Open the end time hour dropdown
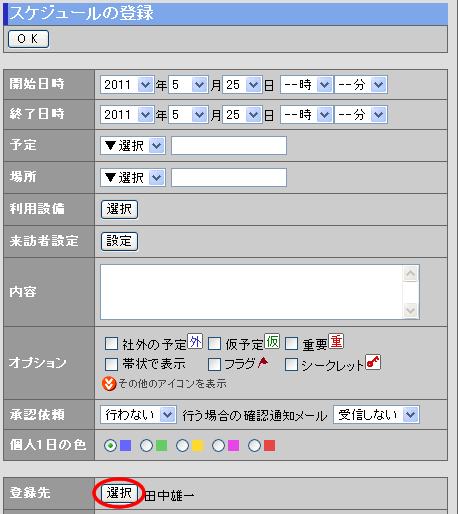This screenshot has width=460, height=514. (307, 115)
